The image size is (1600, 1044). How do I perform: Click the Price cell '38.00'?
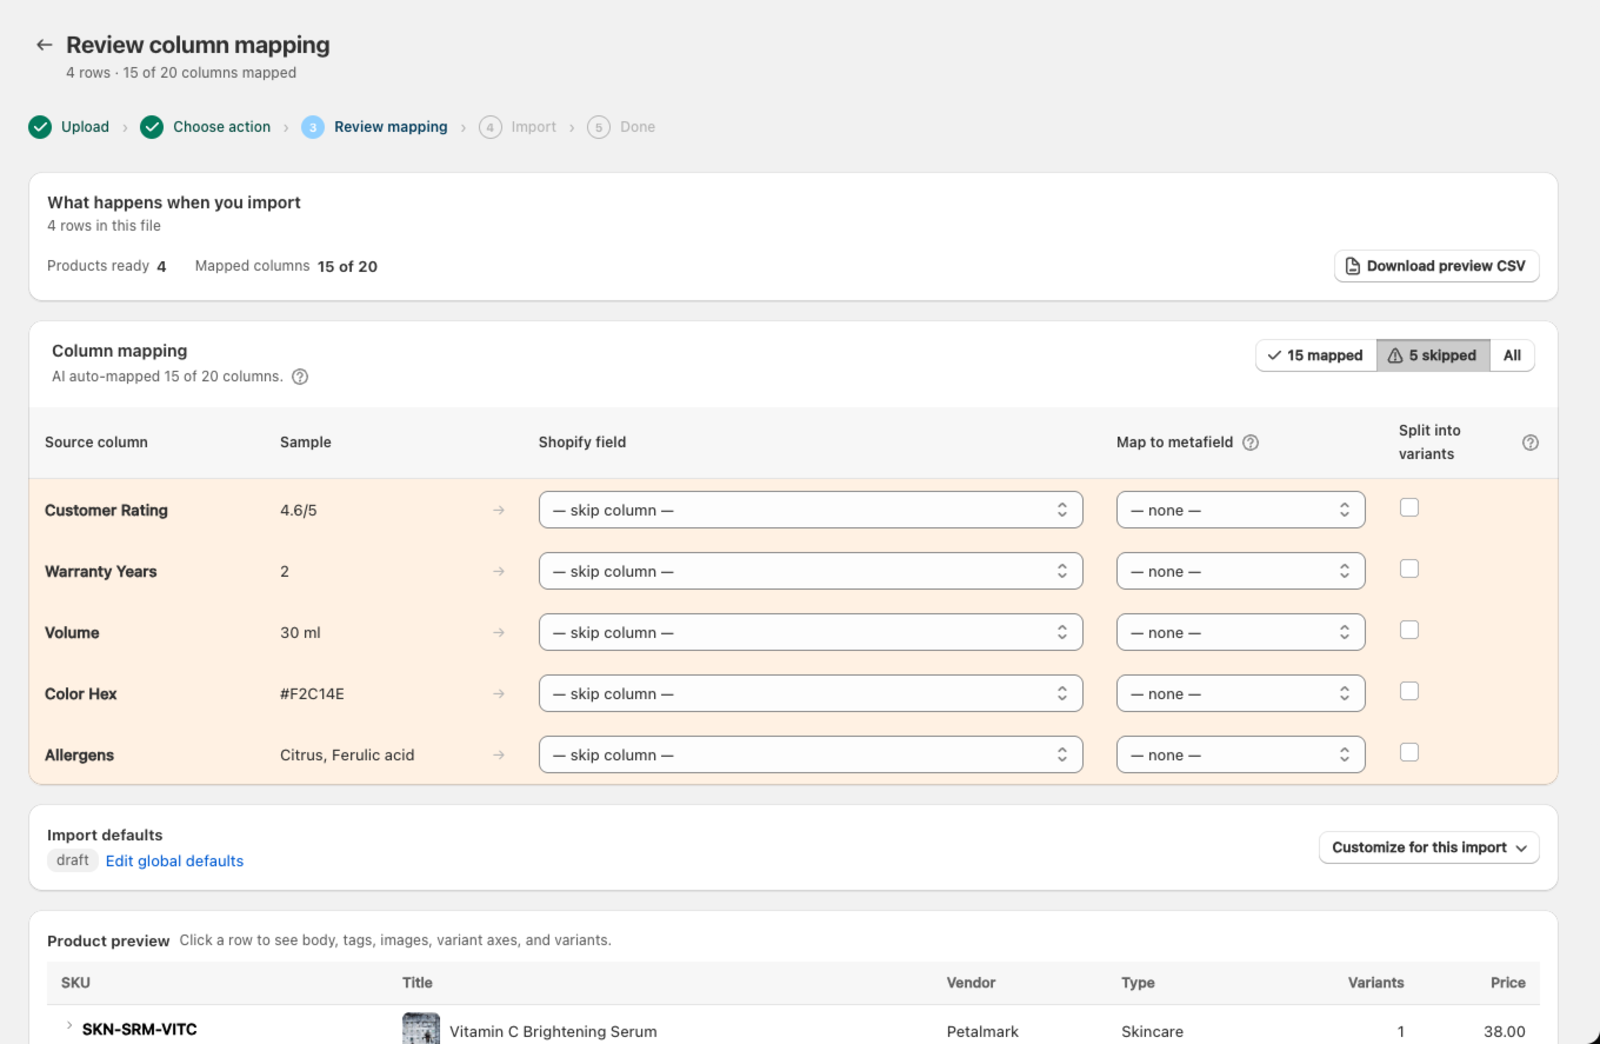[x=1504, y=1031]
